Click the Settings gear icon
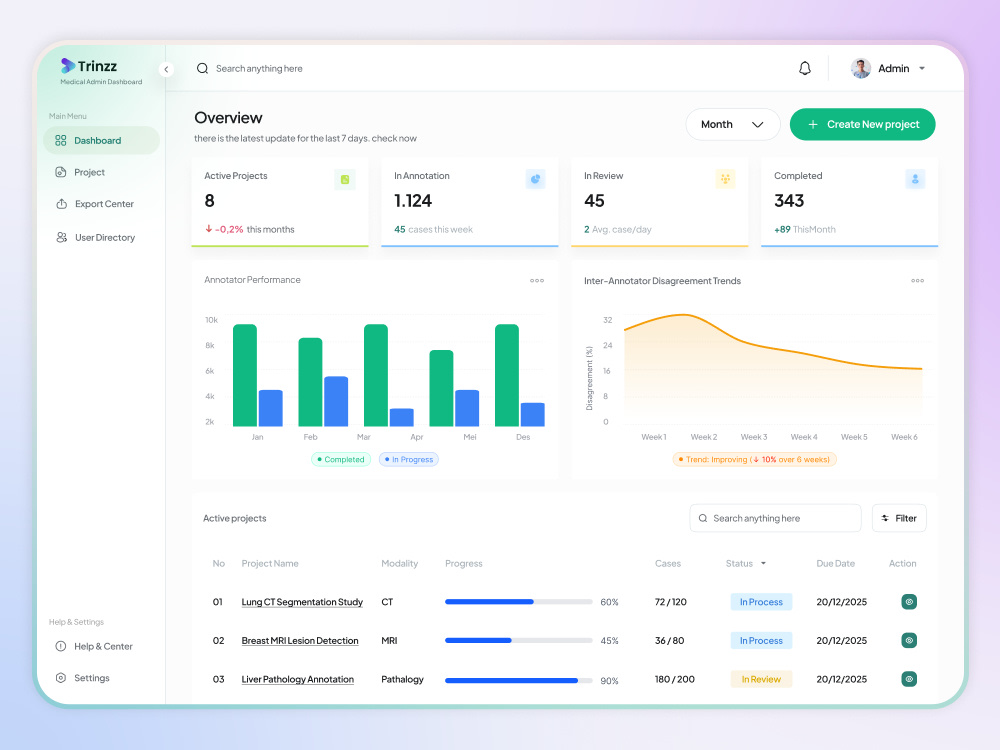This screenshot has height=750, width=1000. [61, 678]
